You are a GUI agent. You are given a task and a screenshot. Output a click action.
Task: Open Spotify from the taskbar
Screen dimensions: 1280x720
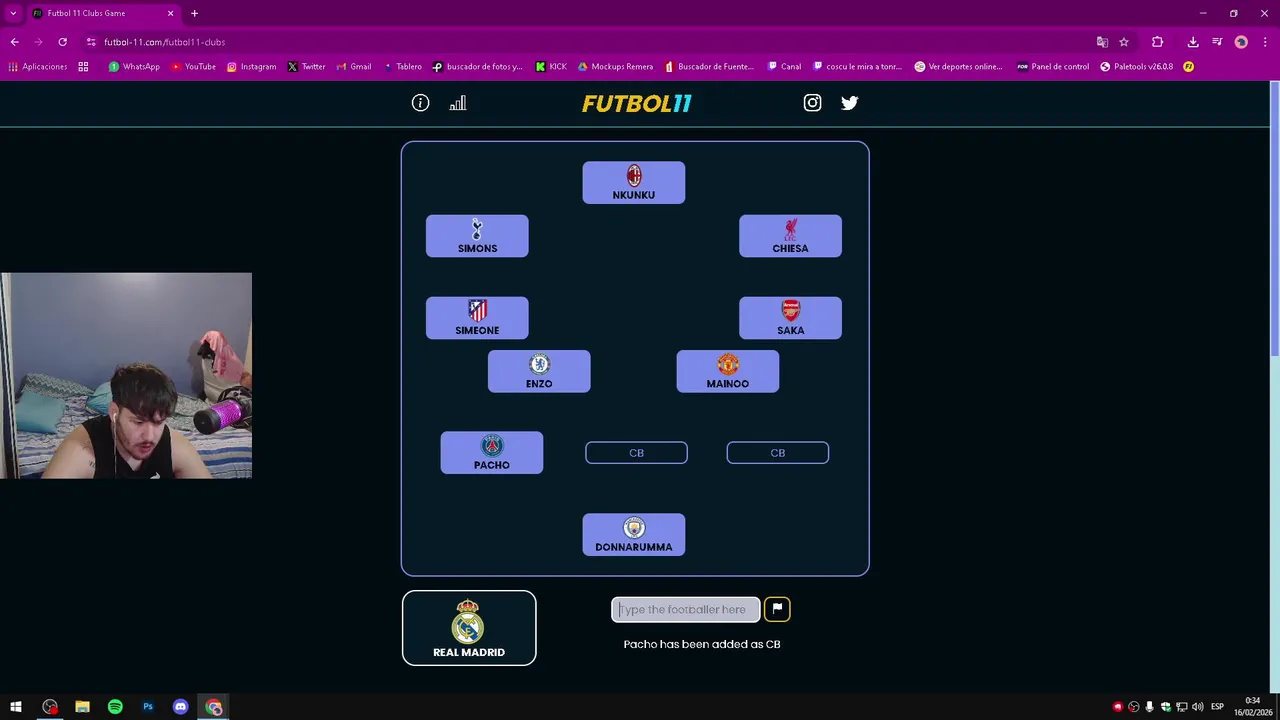click(x=115, y=707)
